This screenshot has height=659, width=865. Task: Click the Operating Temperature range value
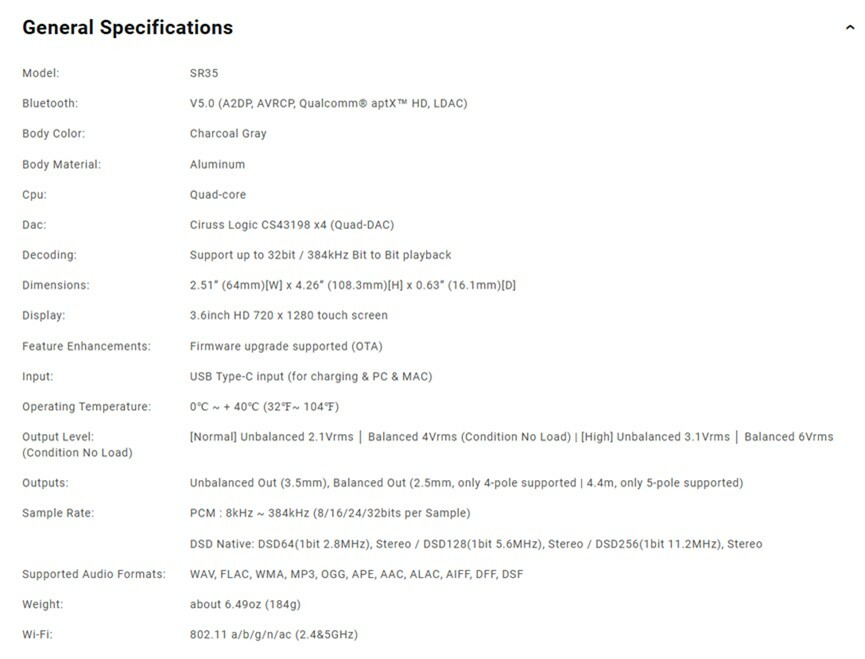click(x=264, y=407)
